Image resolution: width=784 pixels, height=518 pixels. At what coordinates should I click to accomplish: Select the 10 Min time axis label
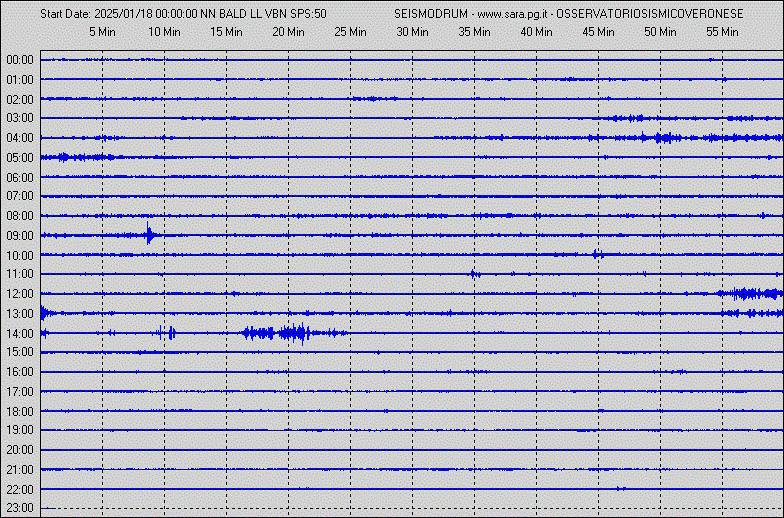point(164,32)
